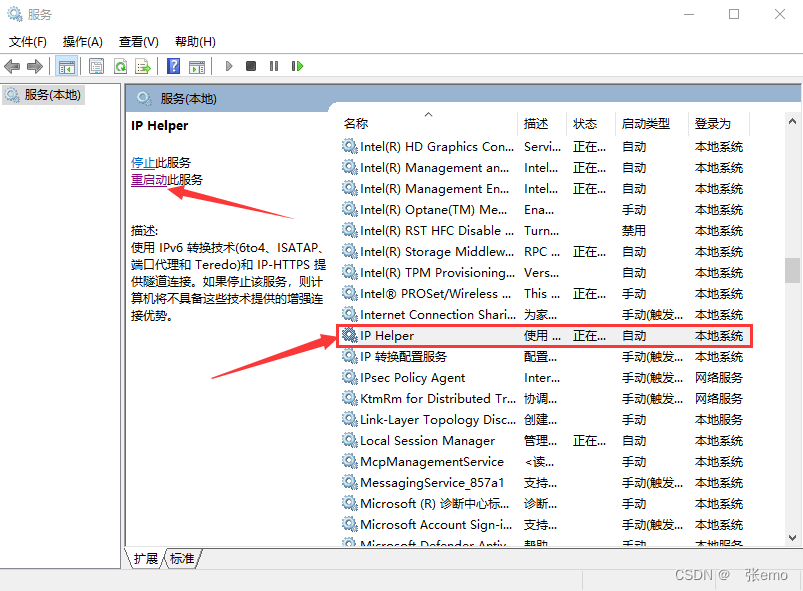Open the 操作(A) menu
This screenshot has width=803, height=591.
[x=82, y=41]
